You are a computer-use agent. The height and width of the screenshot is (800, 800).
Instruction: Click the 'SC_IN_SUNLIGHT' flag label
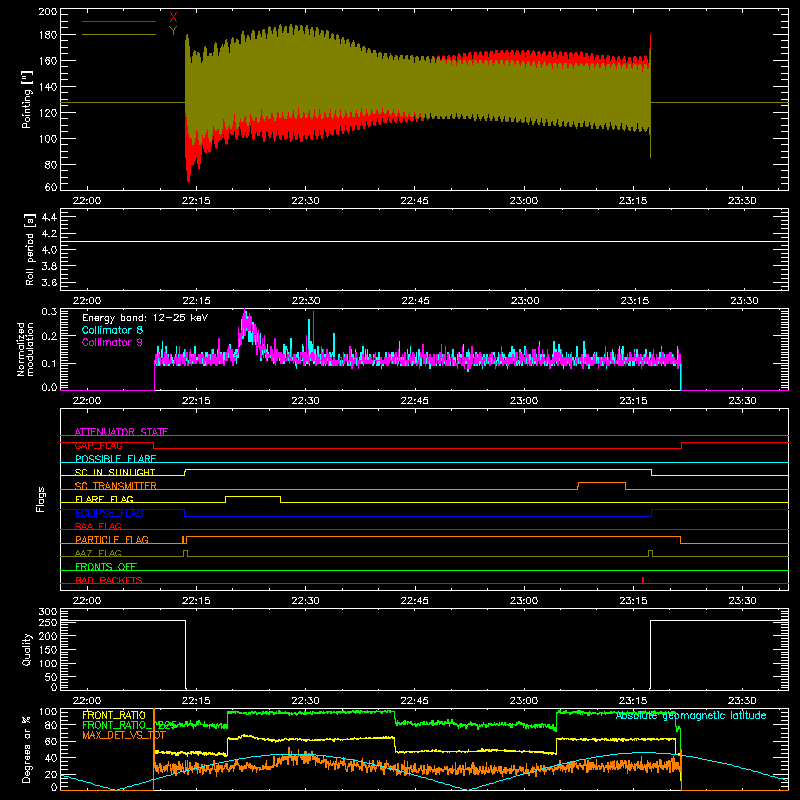(x=115, y=472)
